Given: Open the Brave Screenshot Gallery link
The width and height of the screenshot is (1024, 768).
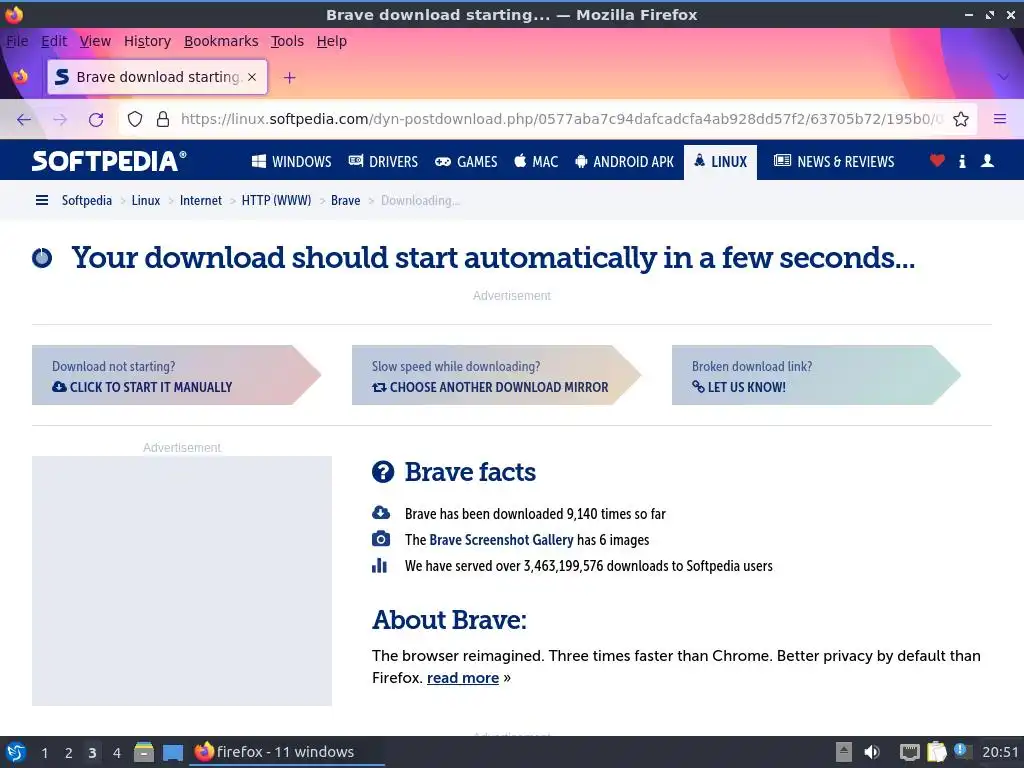Looking at the screenshot, I should (x=501, y=540).
